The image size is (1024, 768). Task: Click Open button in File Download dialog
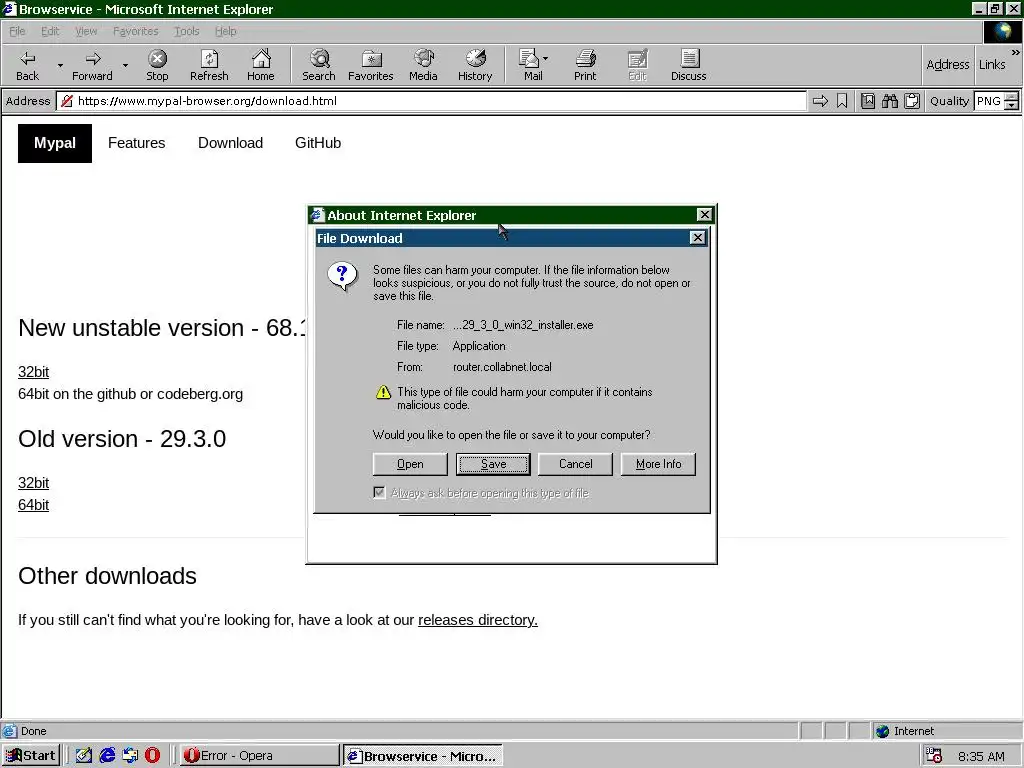coord(410,464)
